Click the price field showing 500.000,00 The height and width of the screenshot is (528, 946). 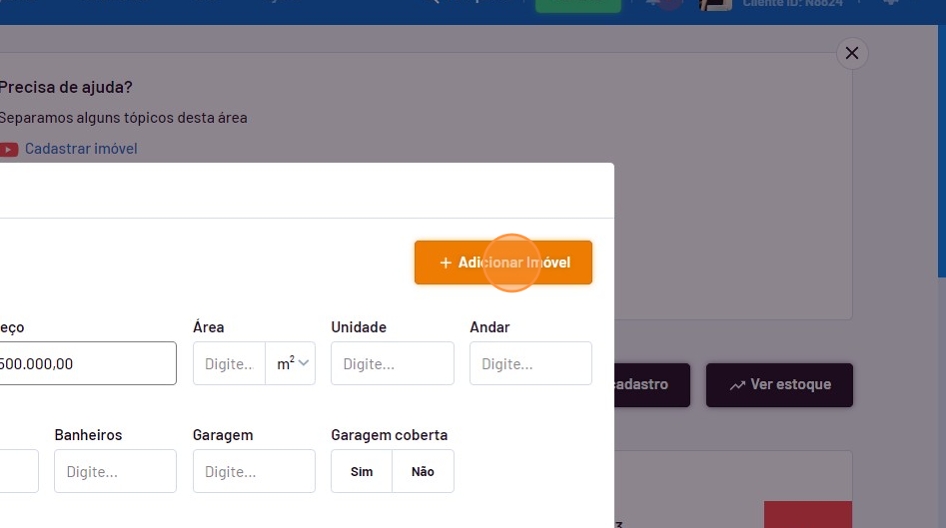click(x=86, y=364)
